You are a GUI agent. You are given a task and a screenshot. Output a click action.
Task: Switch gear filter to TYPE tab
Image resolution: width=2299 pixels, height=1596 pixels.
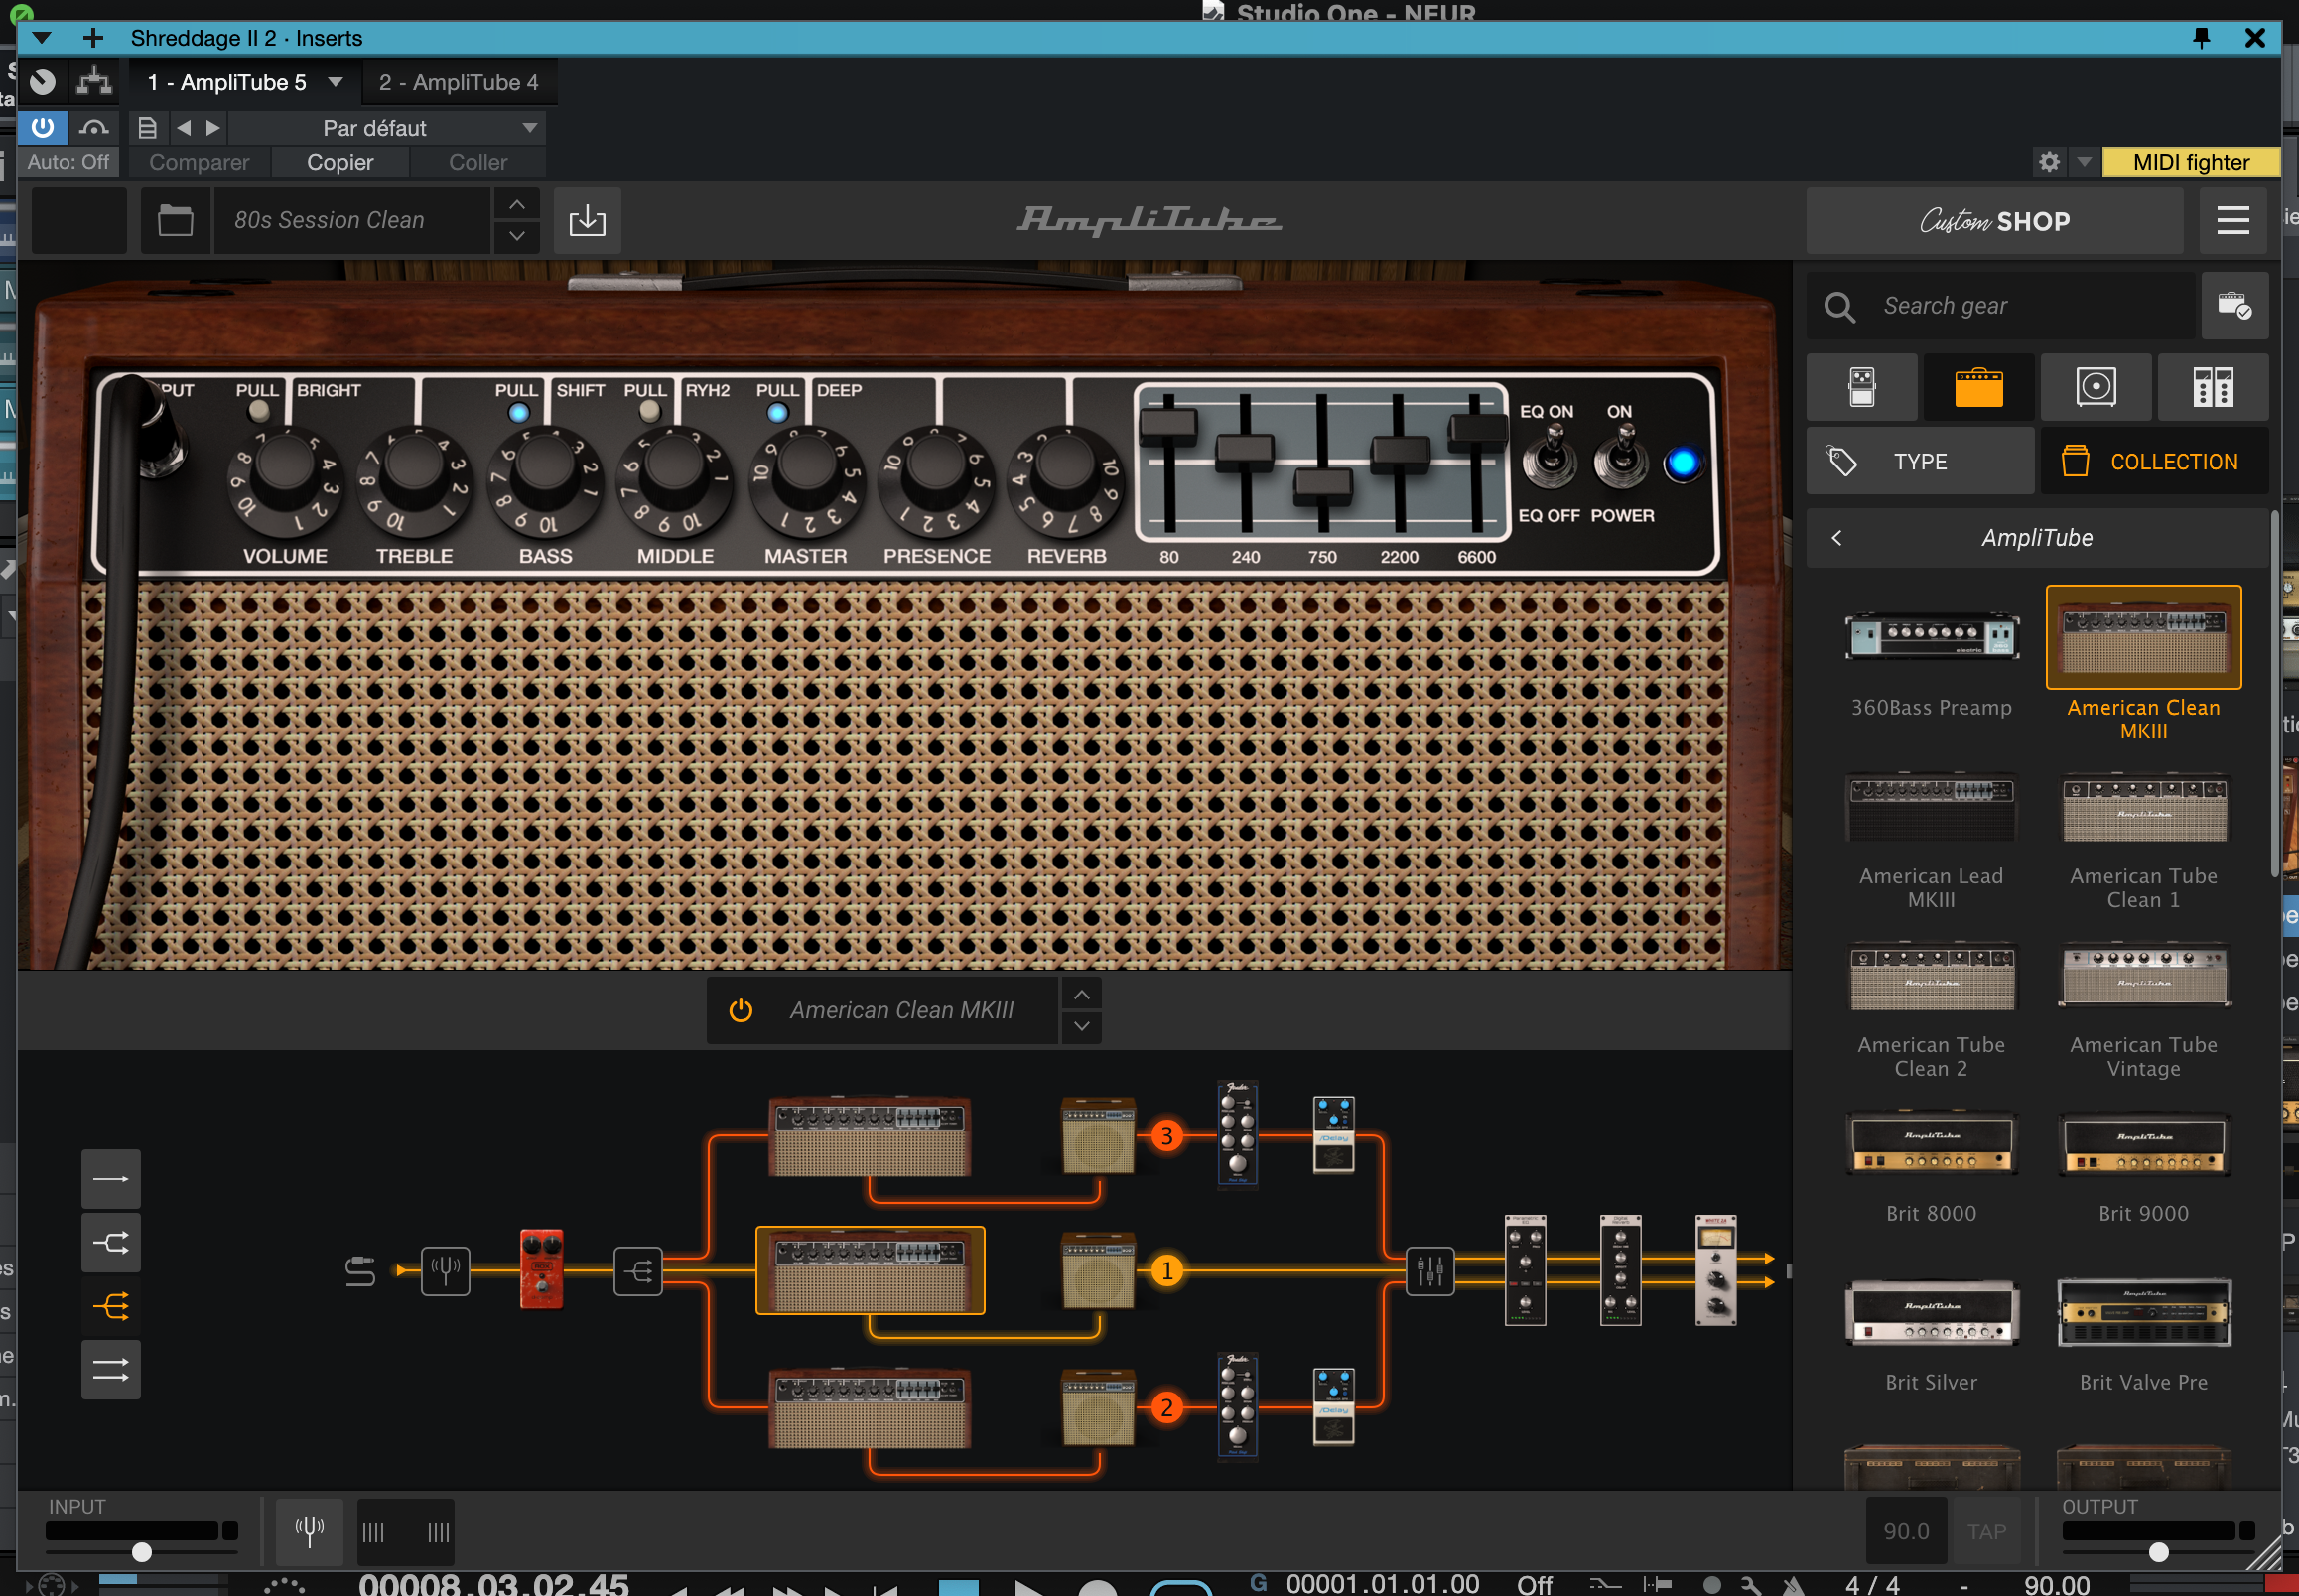(1919, 462)
